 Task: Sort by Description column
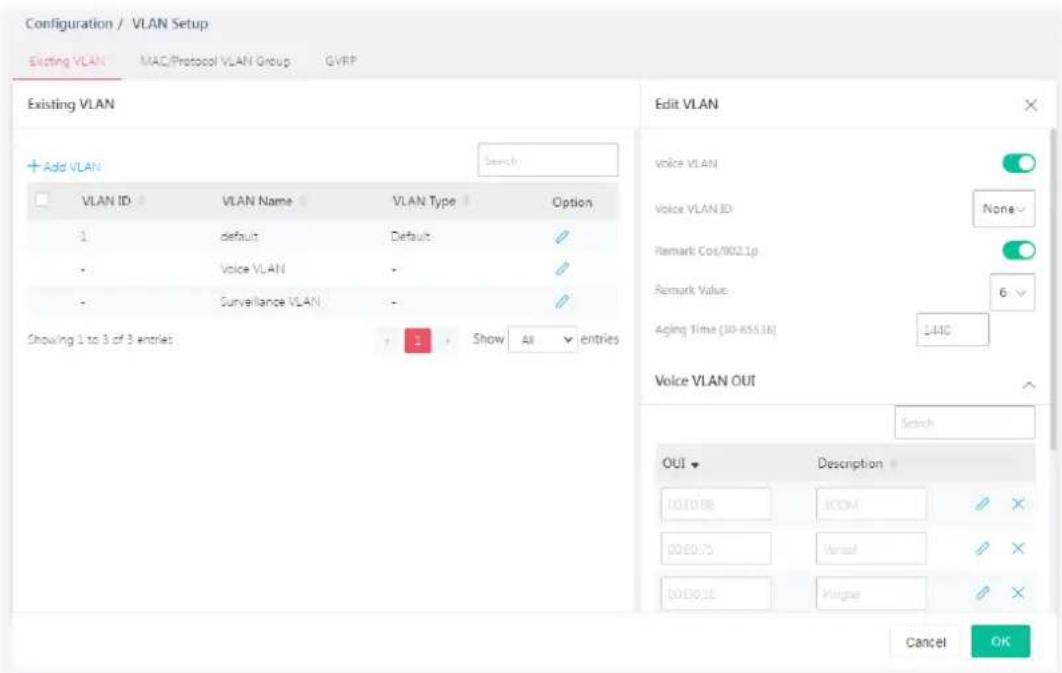click(893, 464)
